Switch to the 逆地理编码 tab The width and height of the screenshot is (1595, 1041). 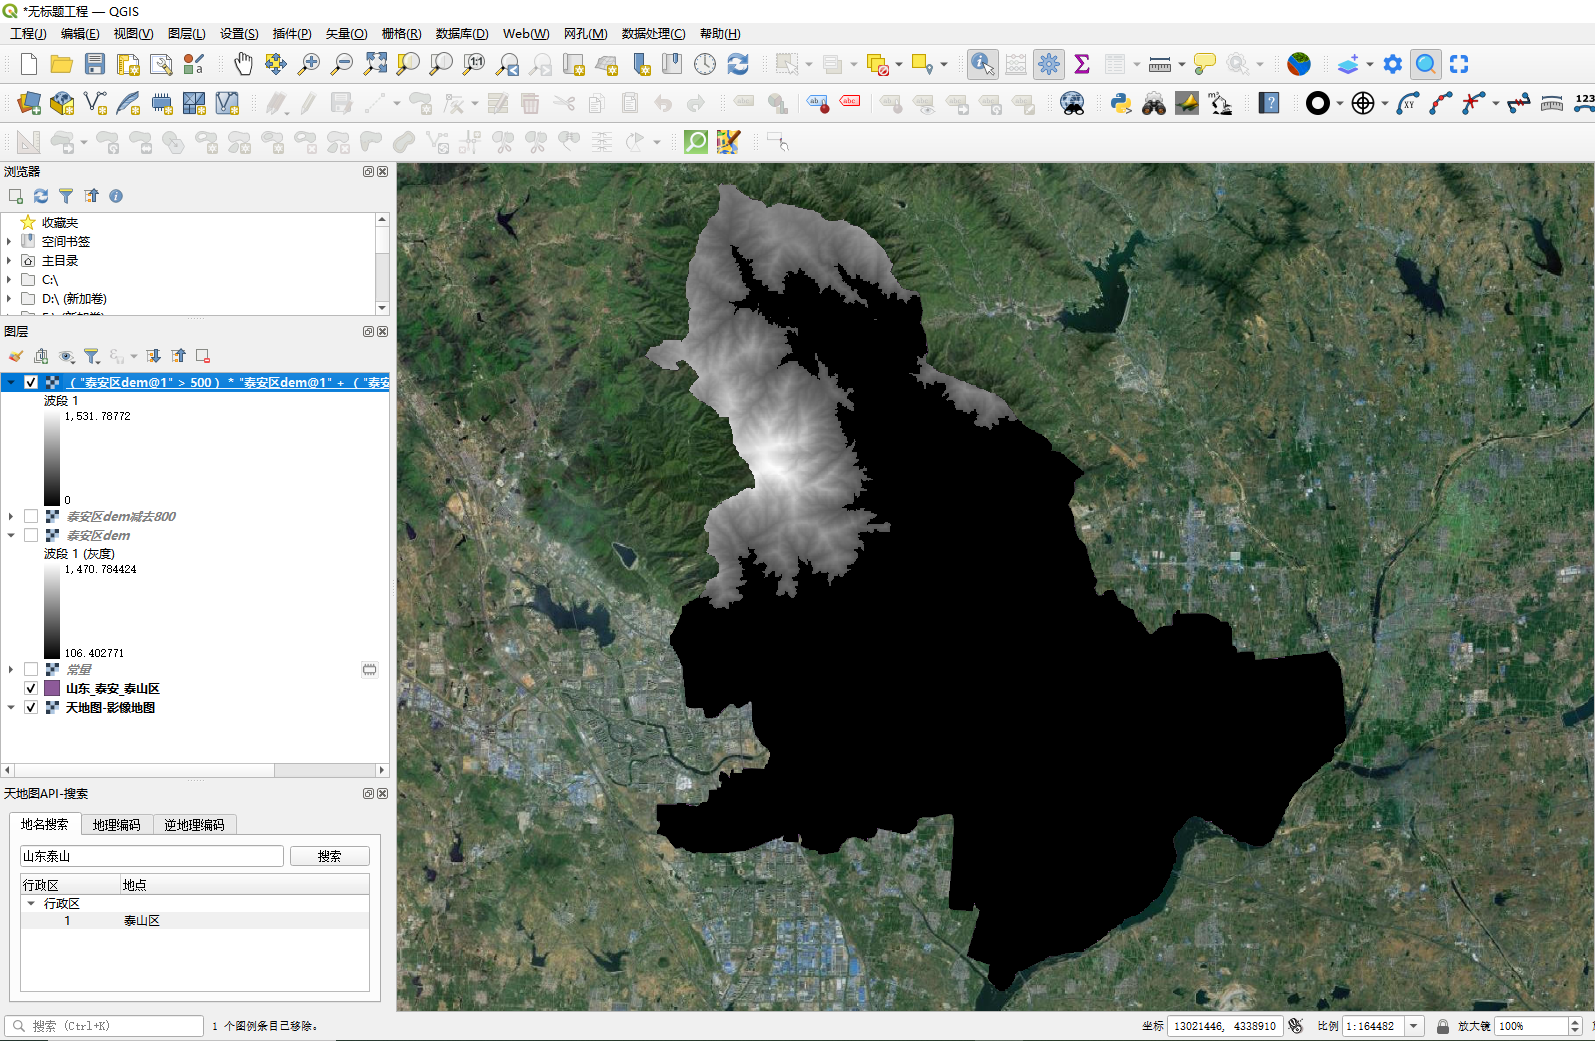point(195,825)
